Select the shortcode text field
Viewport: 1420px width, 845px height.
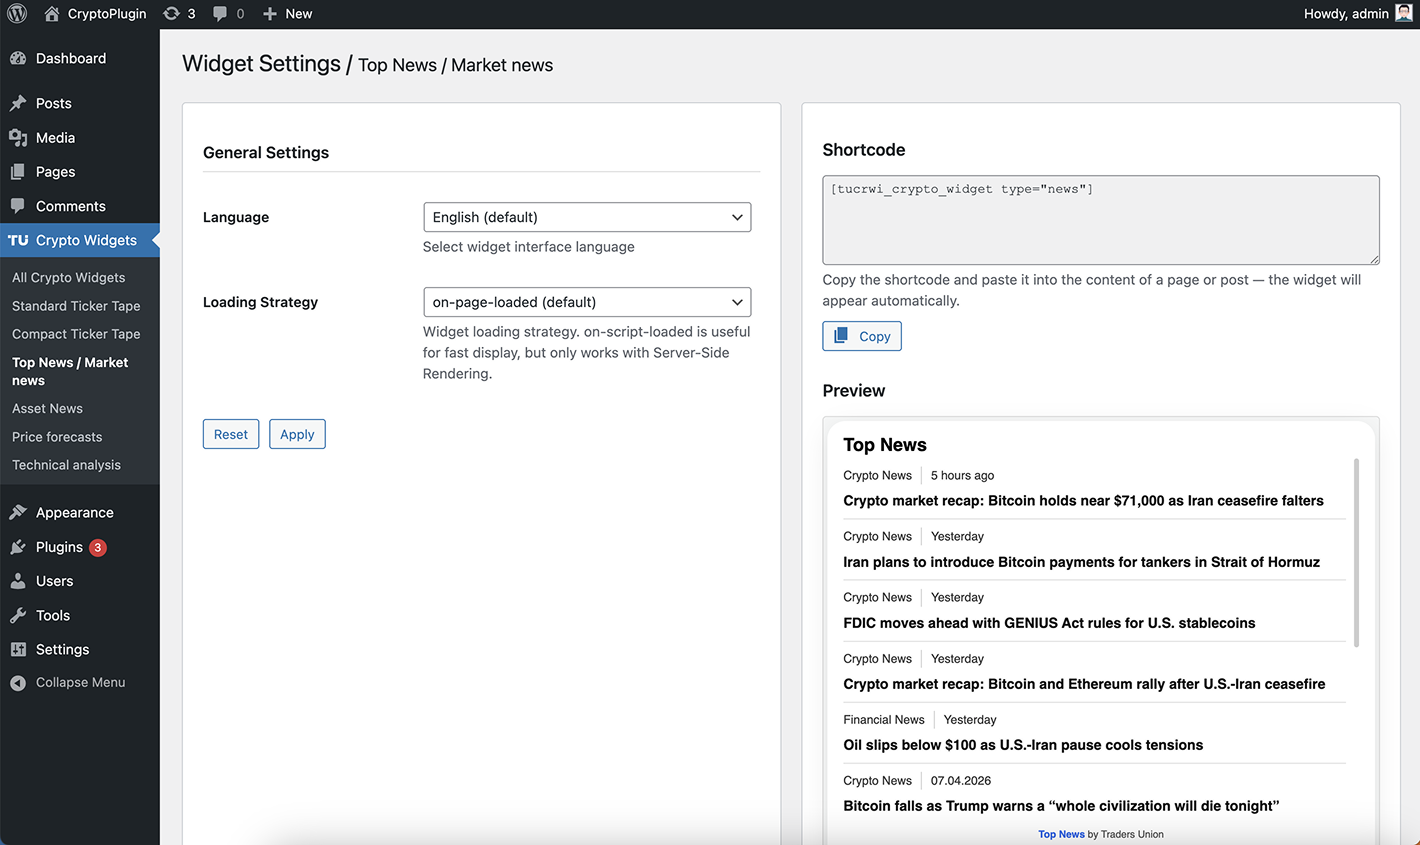click(x=1100, y=220)
